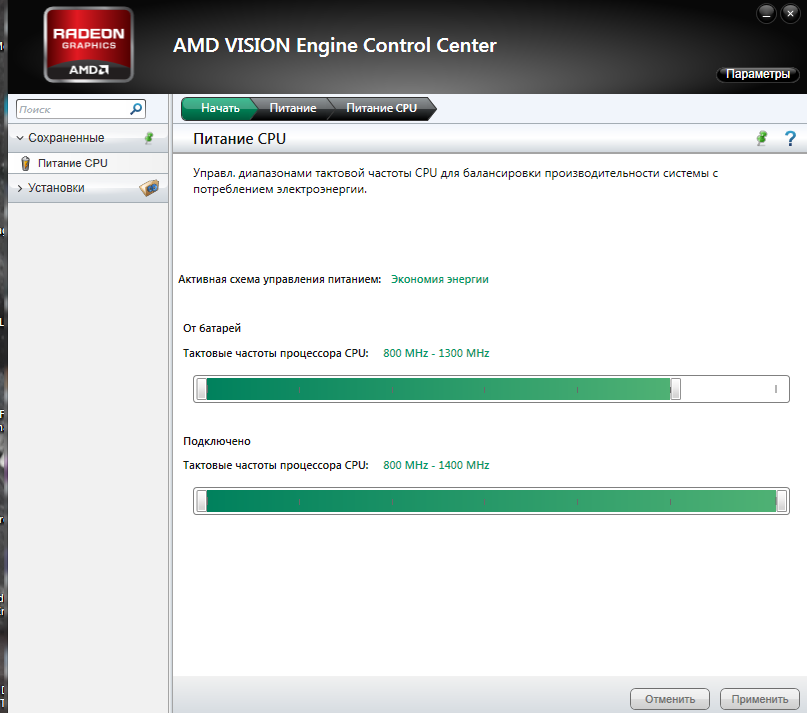Open the Параметры menu
The image size is (807, 713).
coord(758,74)
